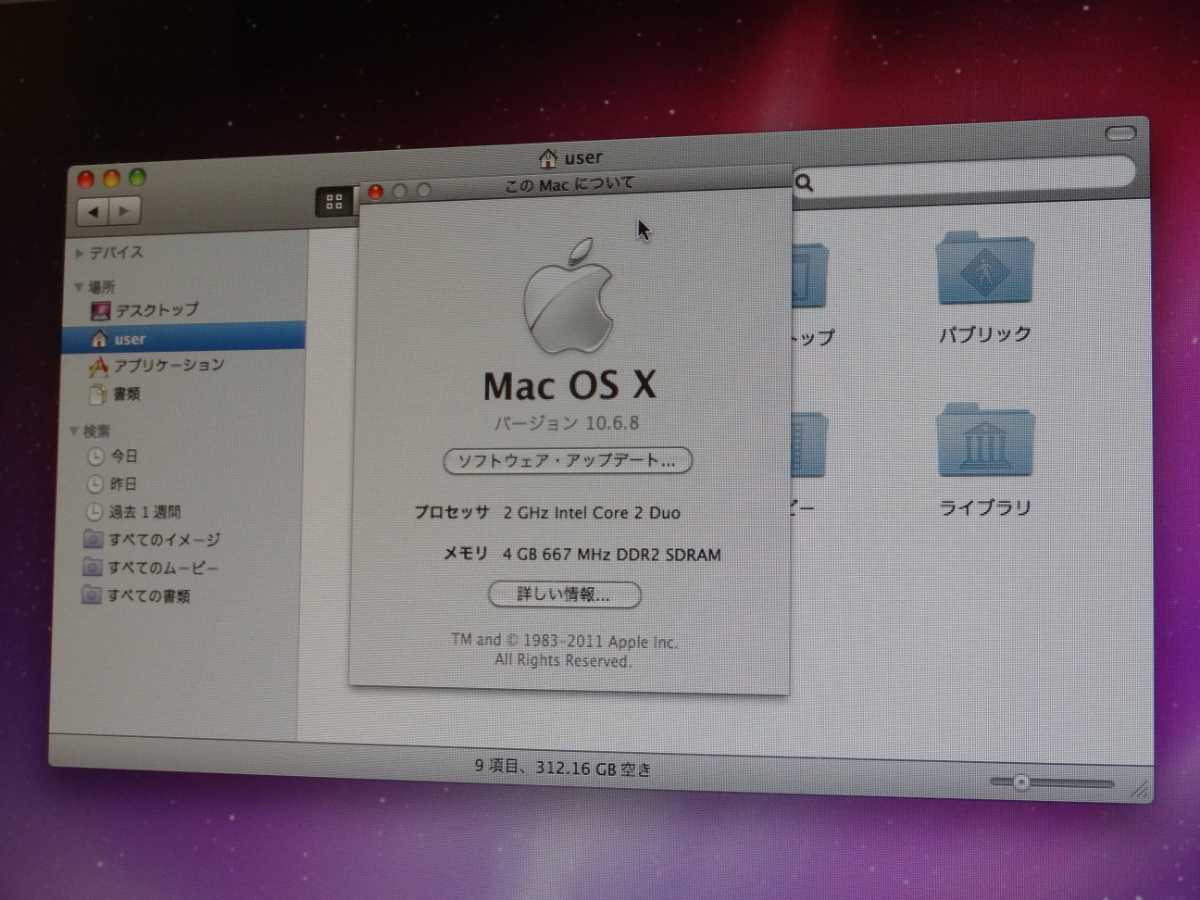Click the ソフトウェア・アップデート button
Viewport: 1200px width, 900px height.
pos(568,461)
